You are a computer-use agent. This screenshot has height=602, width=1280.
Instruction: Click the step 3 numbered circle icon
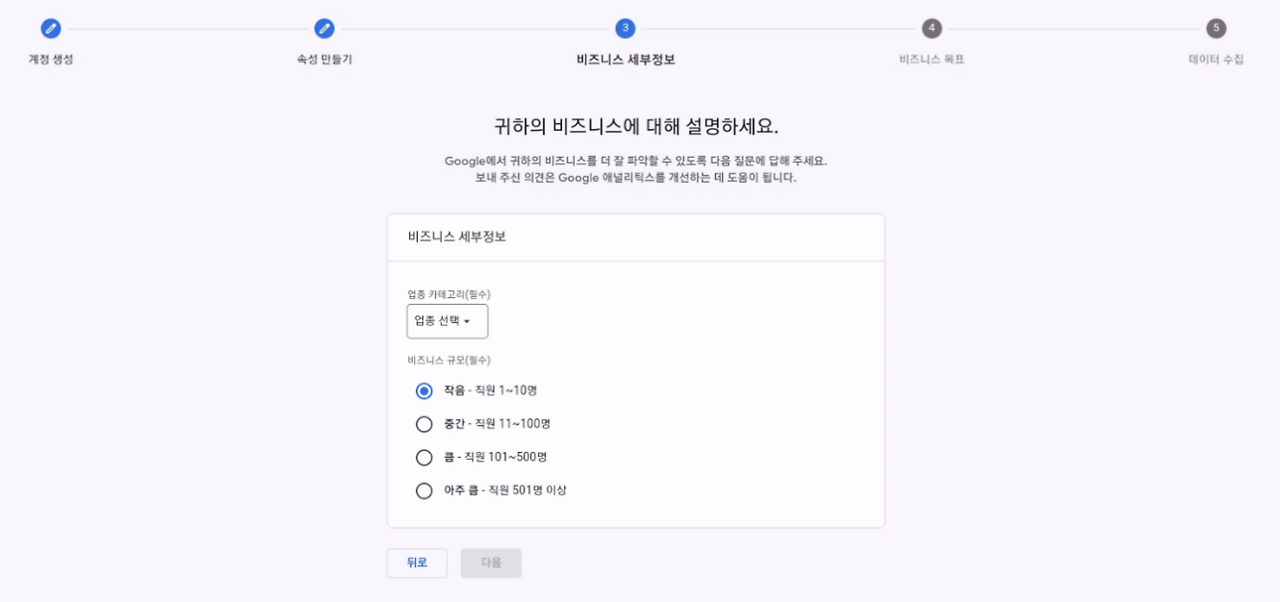[624, 29]
